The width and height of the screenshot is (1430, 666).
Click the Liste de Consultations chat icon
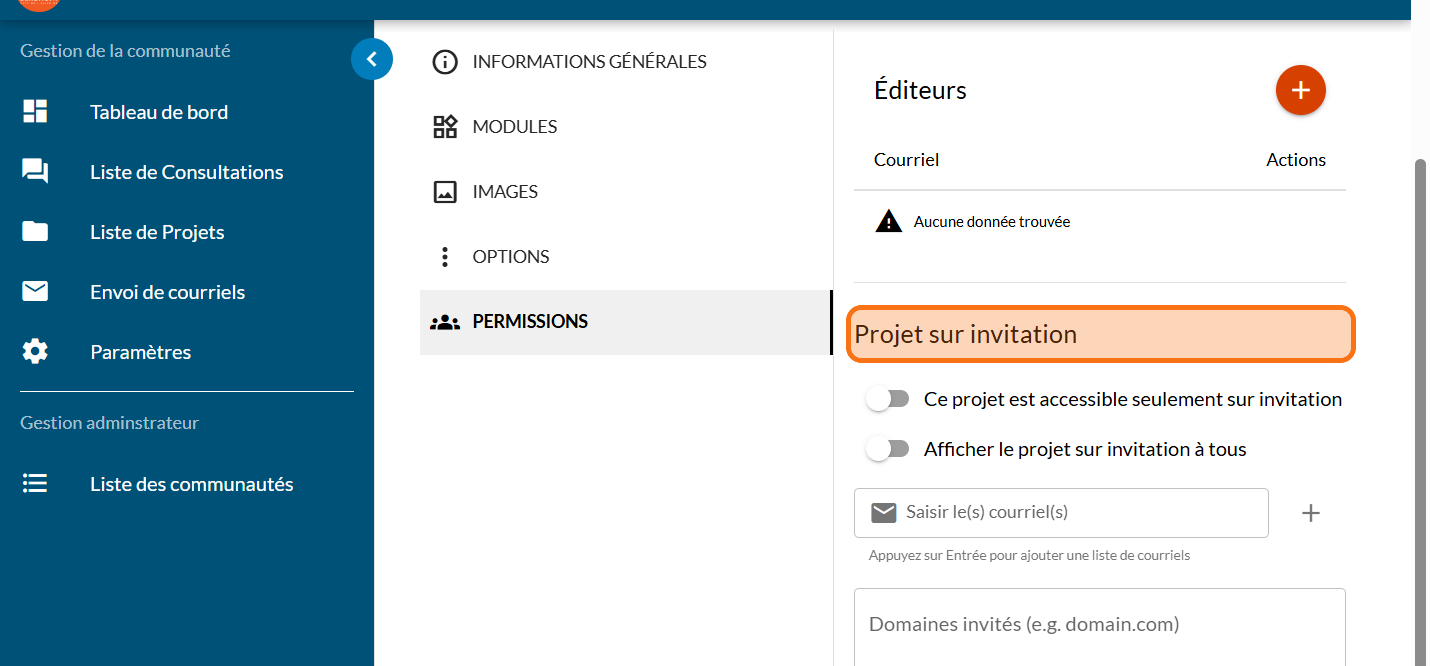point(35,172)
